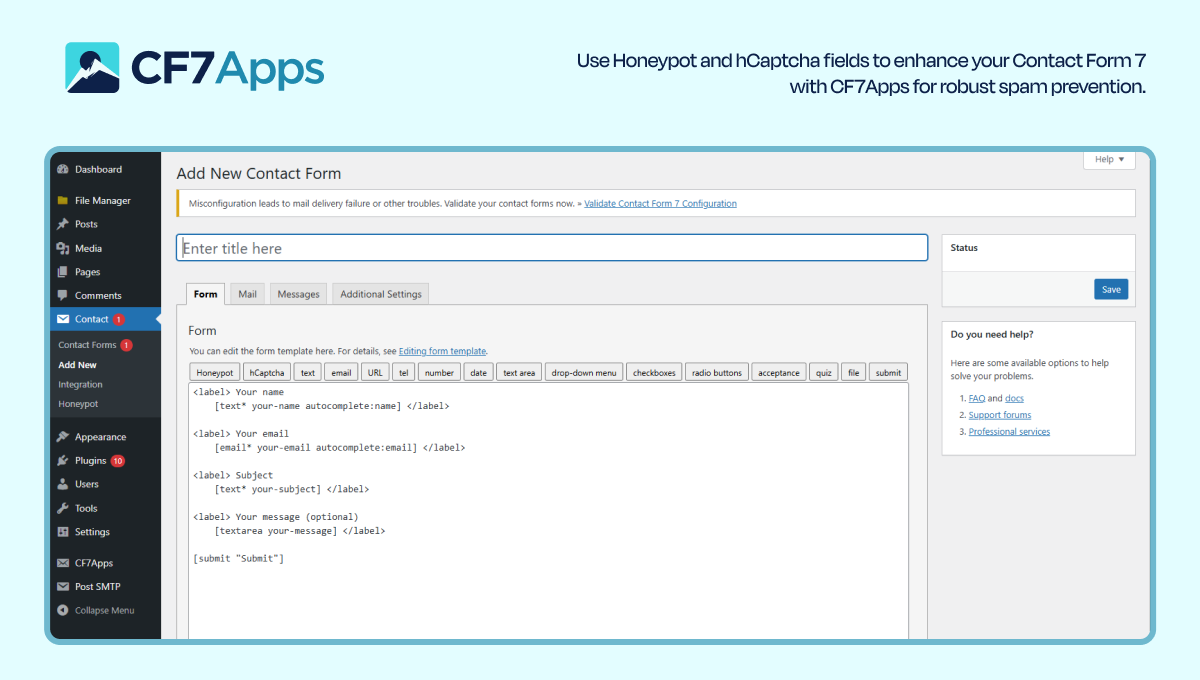Insert a radio buttons tag
The width and height of the screenshot is (1200, 680).
[x=717, y=373]
